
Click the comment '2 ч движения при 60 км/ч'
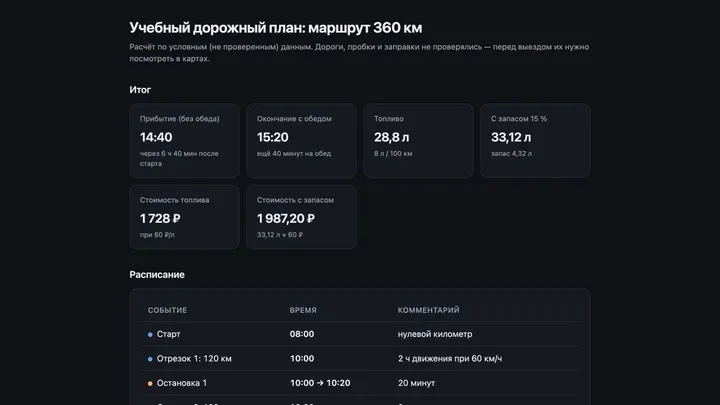click(x=450, y=359)
